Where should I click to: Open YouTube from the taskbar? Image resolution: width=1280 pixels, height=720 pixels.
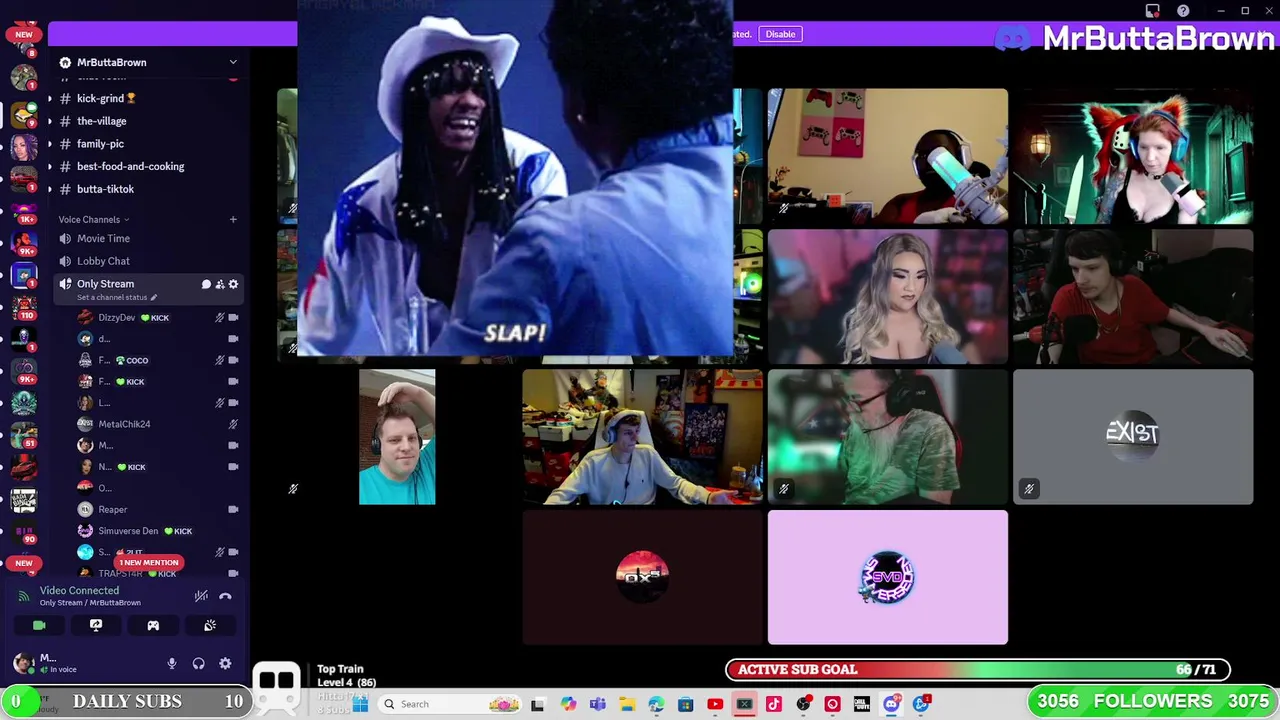click(x=715, y=704)
